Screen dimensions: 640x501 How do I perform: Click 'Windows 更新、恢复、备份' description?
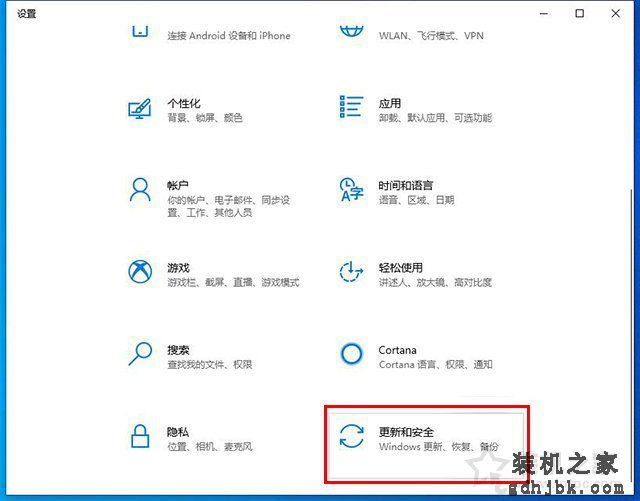[438, 447]
